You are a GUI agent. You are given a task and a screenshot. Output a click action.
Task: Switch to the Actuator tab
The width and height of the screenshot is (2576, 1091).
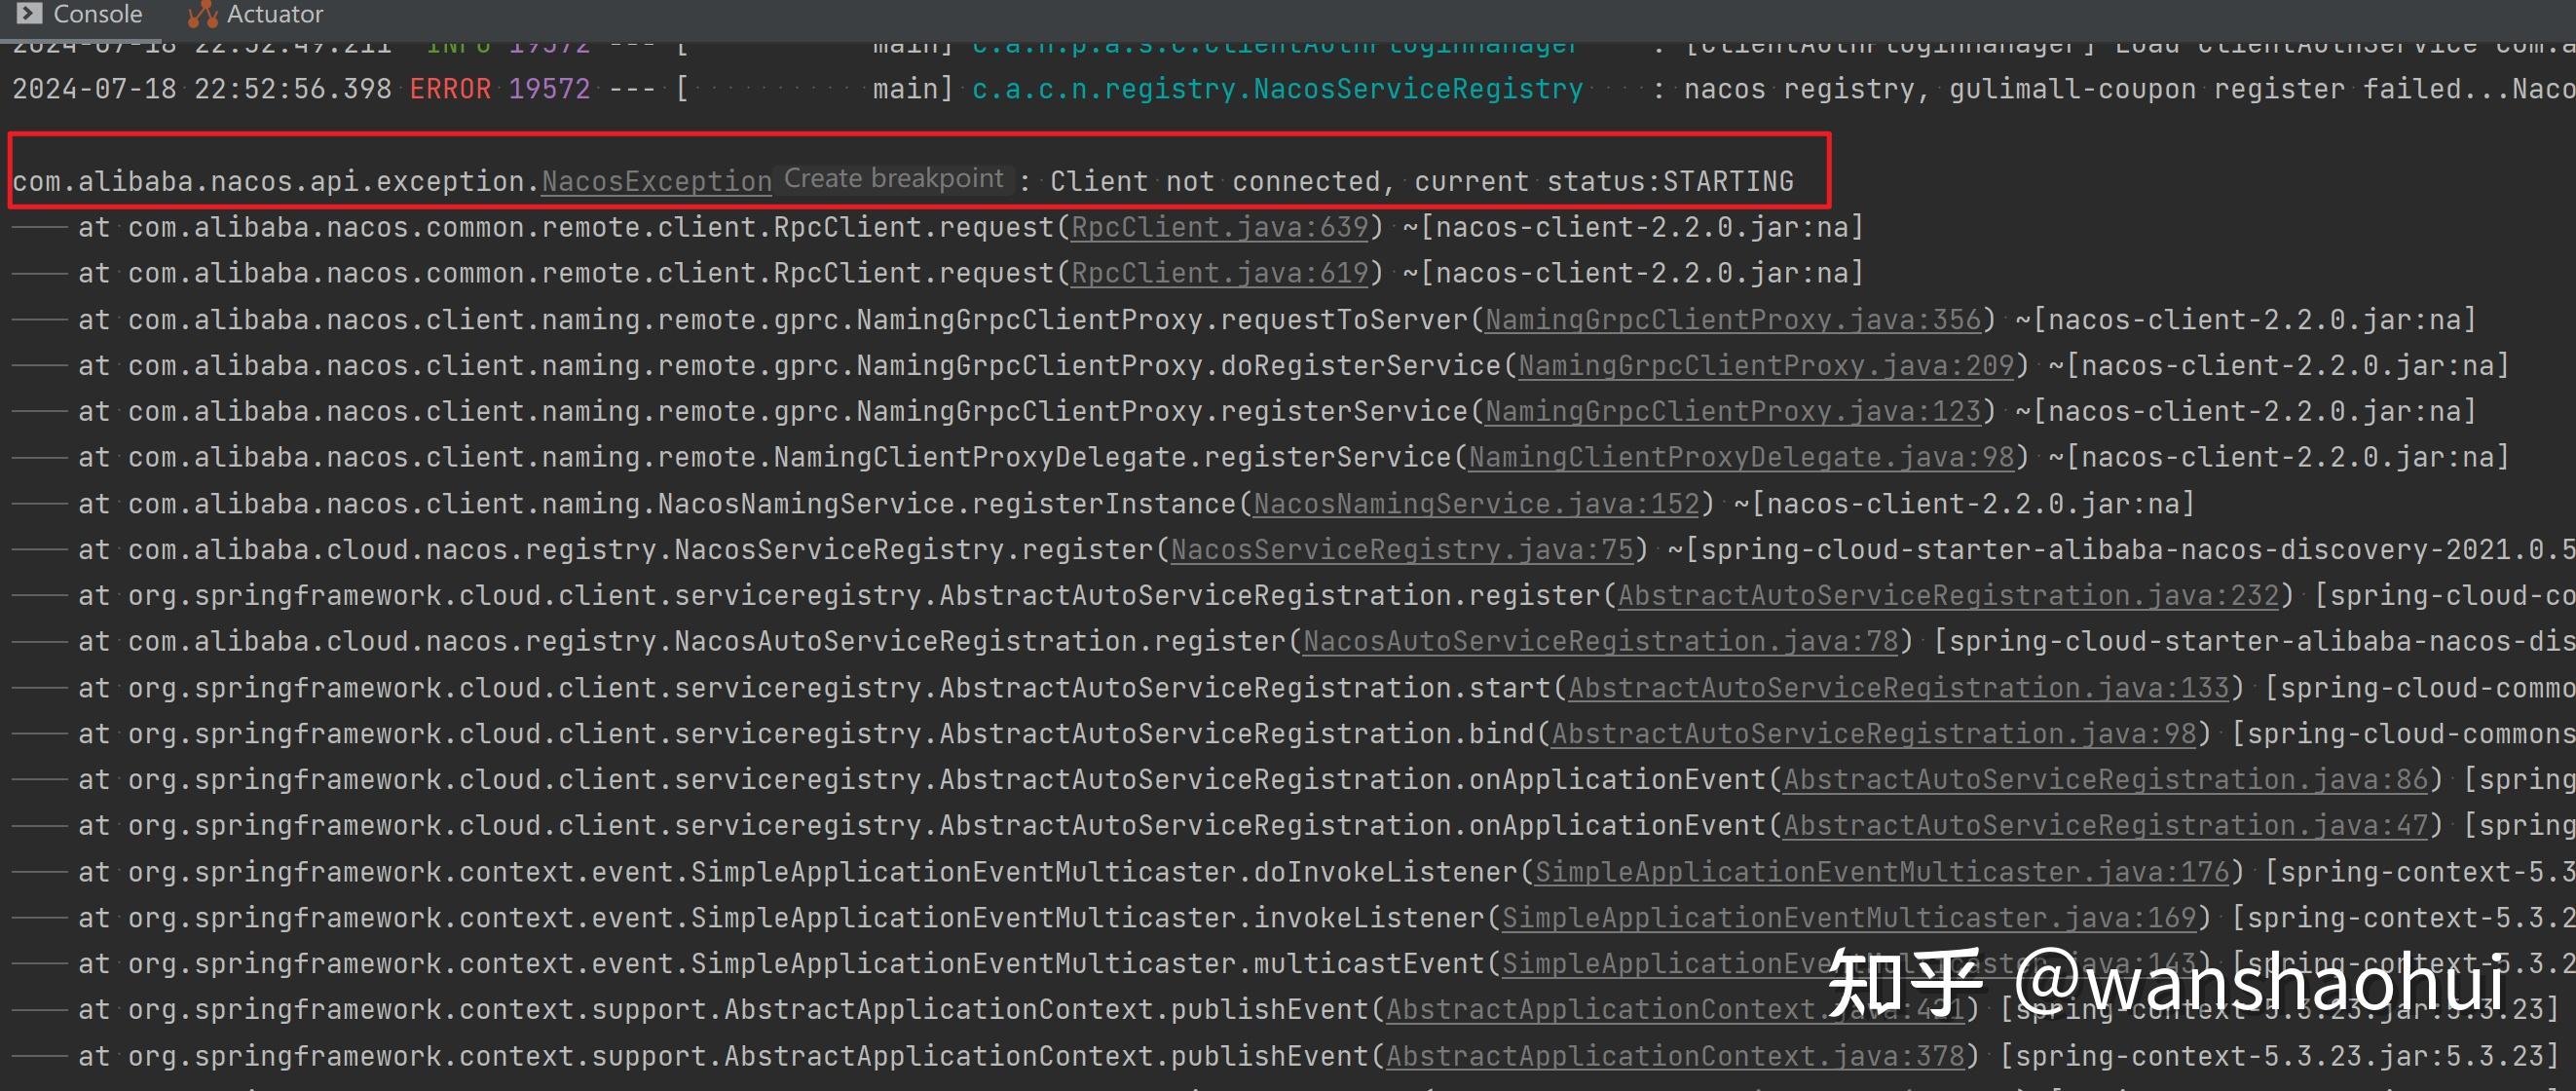[x=256, y=14]
